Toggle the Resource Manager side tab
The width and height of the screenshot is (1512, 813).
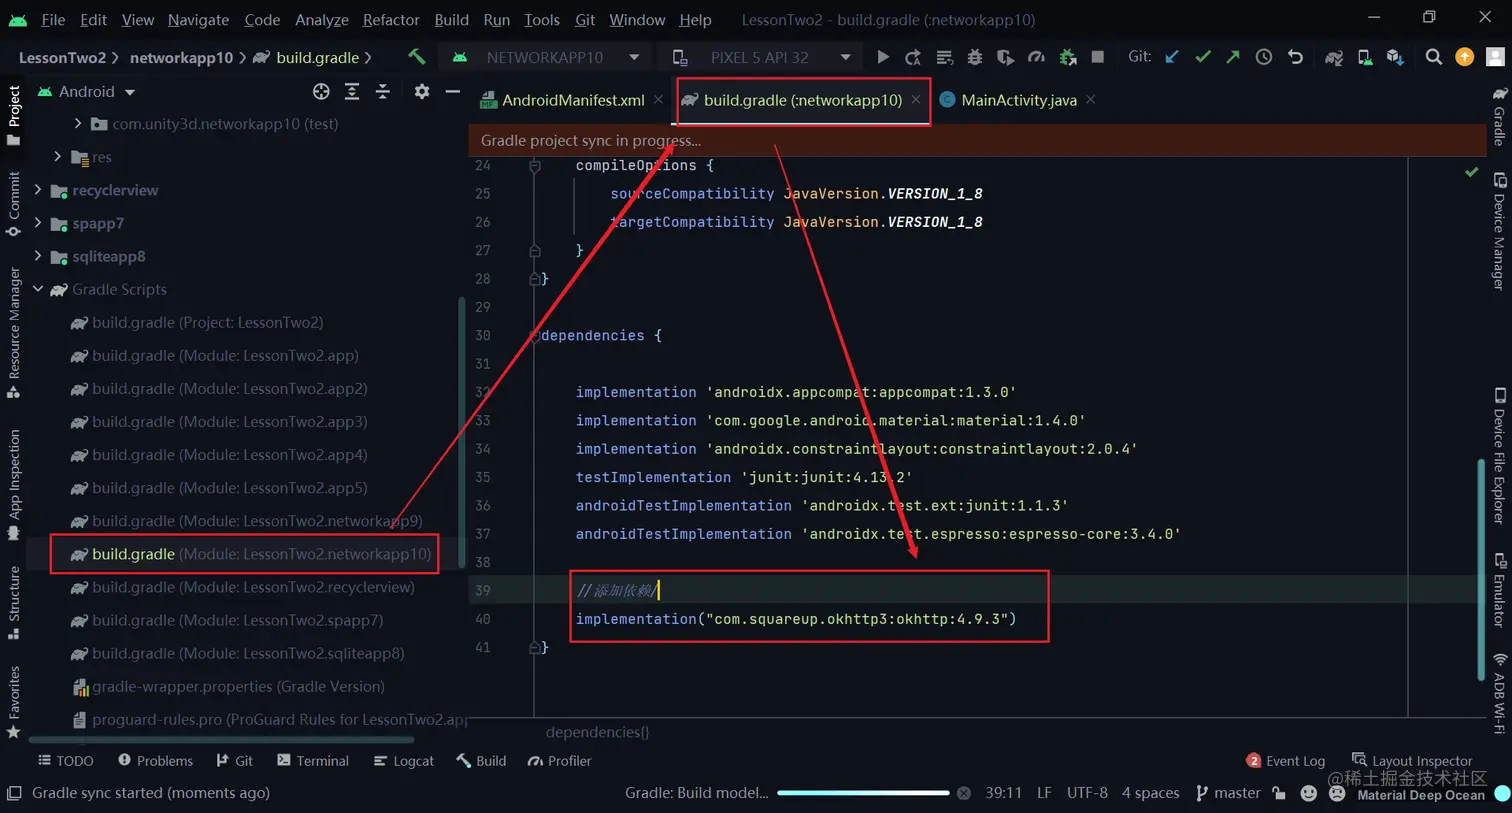13,333
